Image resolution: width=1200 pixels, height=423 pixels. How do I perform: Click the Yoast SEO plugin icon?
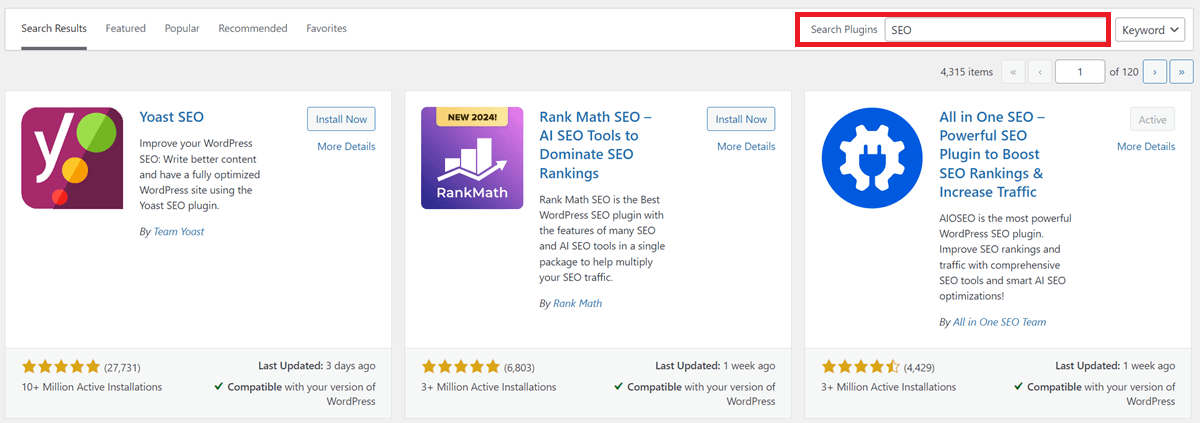point(72,158)
